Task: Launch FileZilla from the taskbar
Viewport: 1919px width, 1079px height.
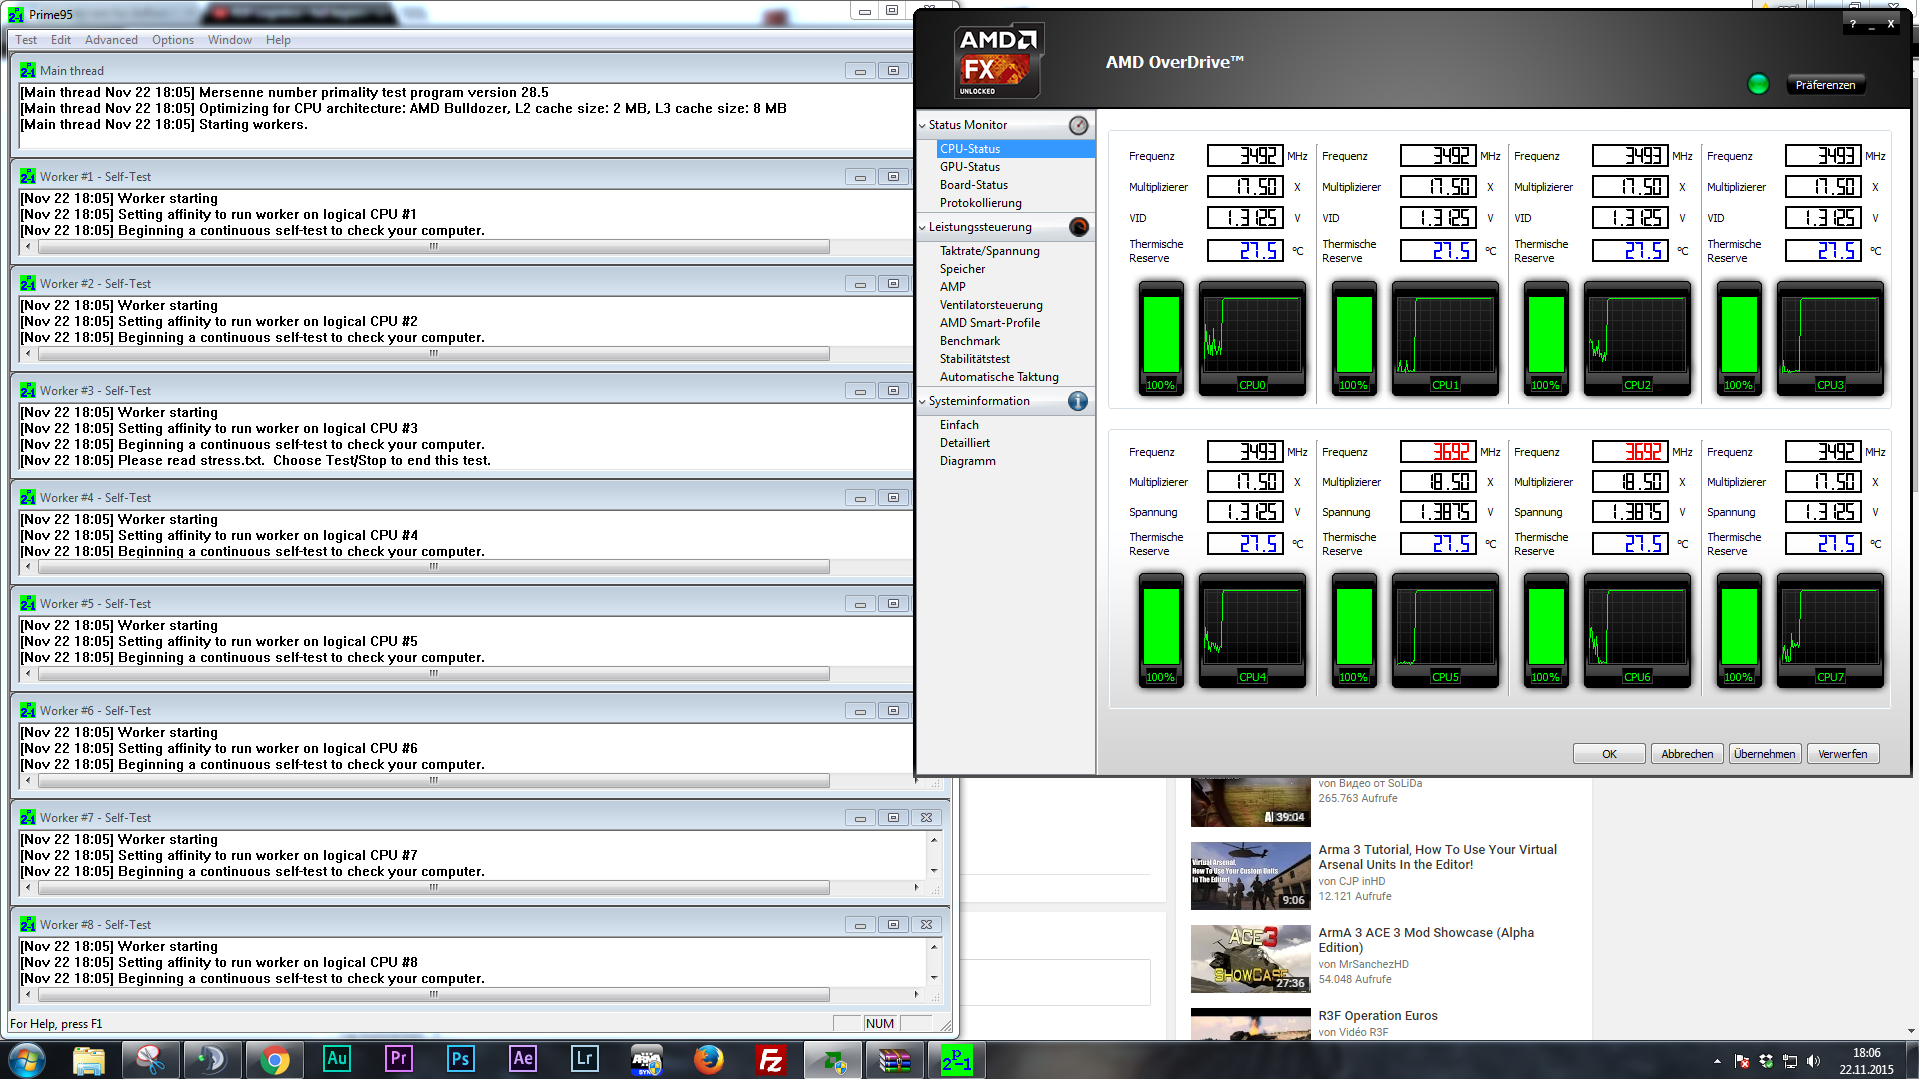Action: (x=771, y=1059)
